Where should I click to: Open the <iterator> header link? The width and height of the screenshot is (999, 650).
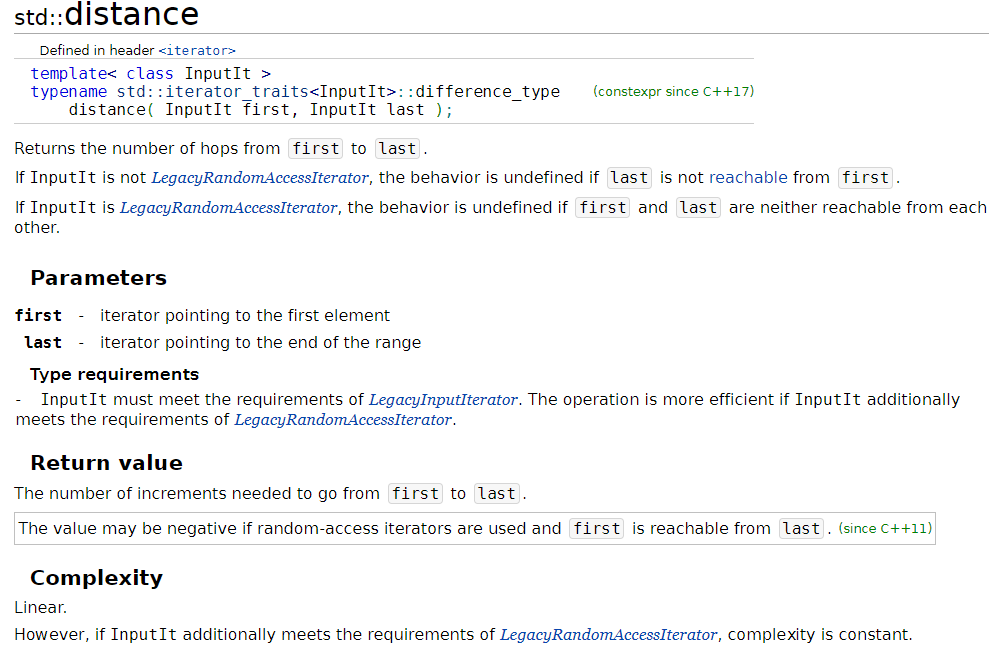click(x=197, y=50)
